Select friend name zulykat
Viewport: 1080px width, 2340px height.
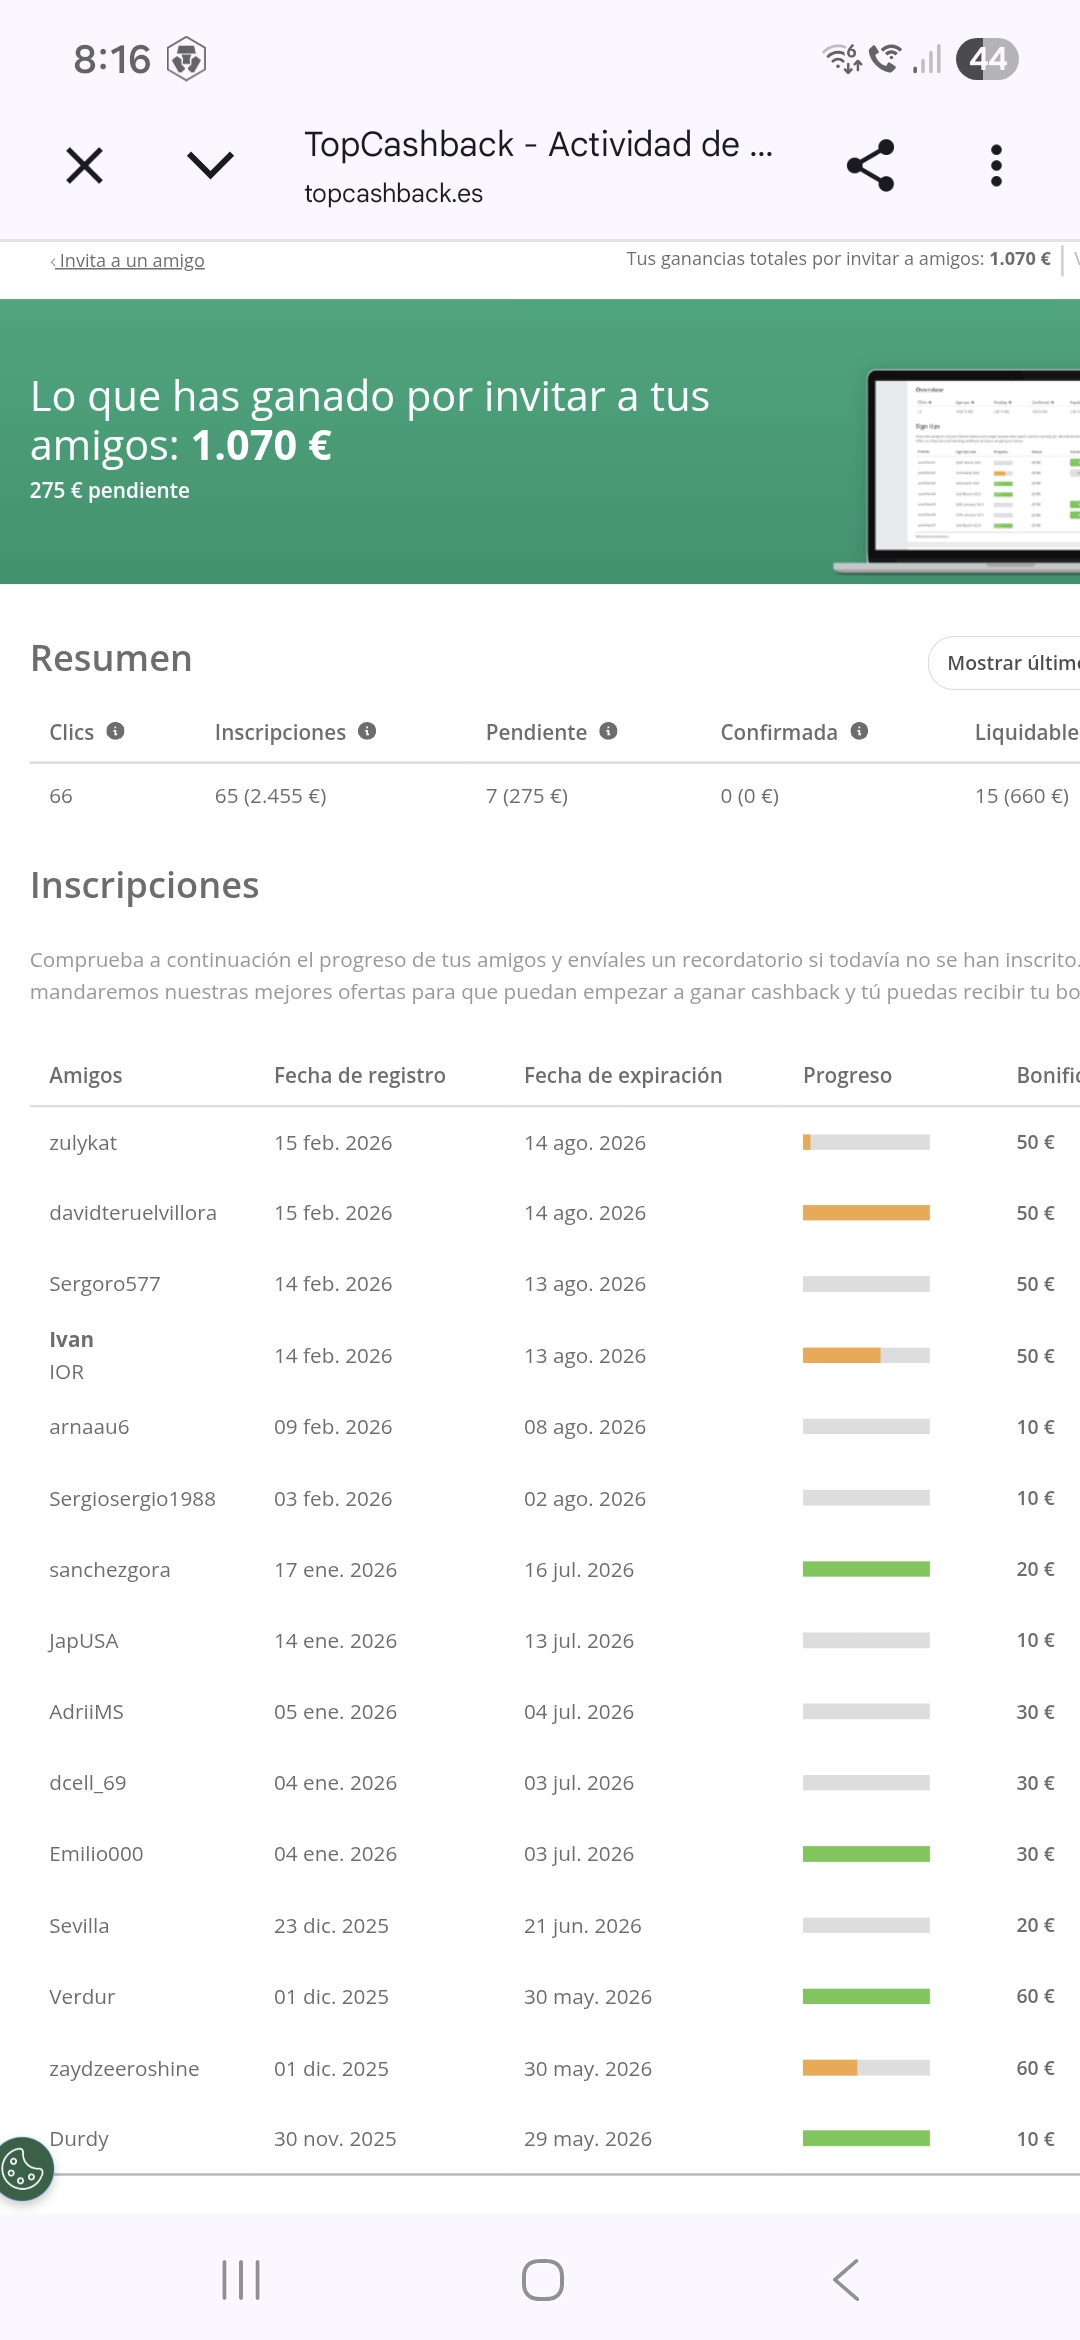[83, 1143]
